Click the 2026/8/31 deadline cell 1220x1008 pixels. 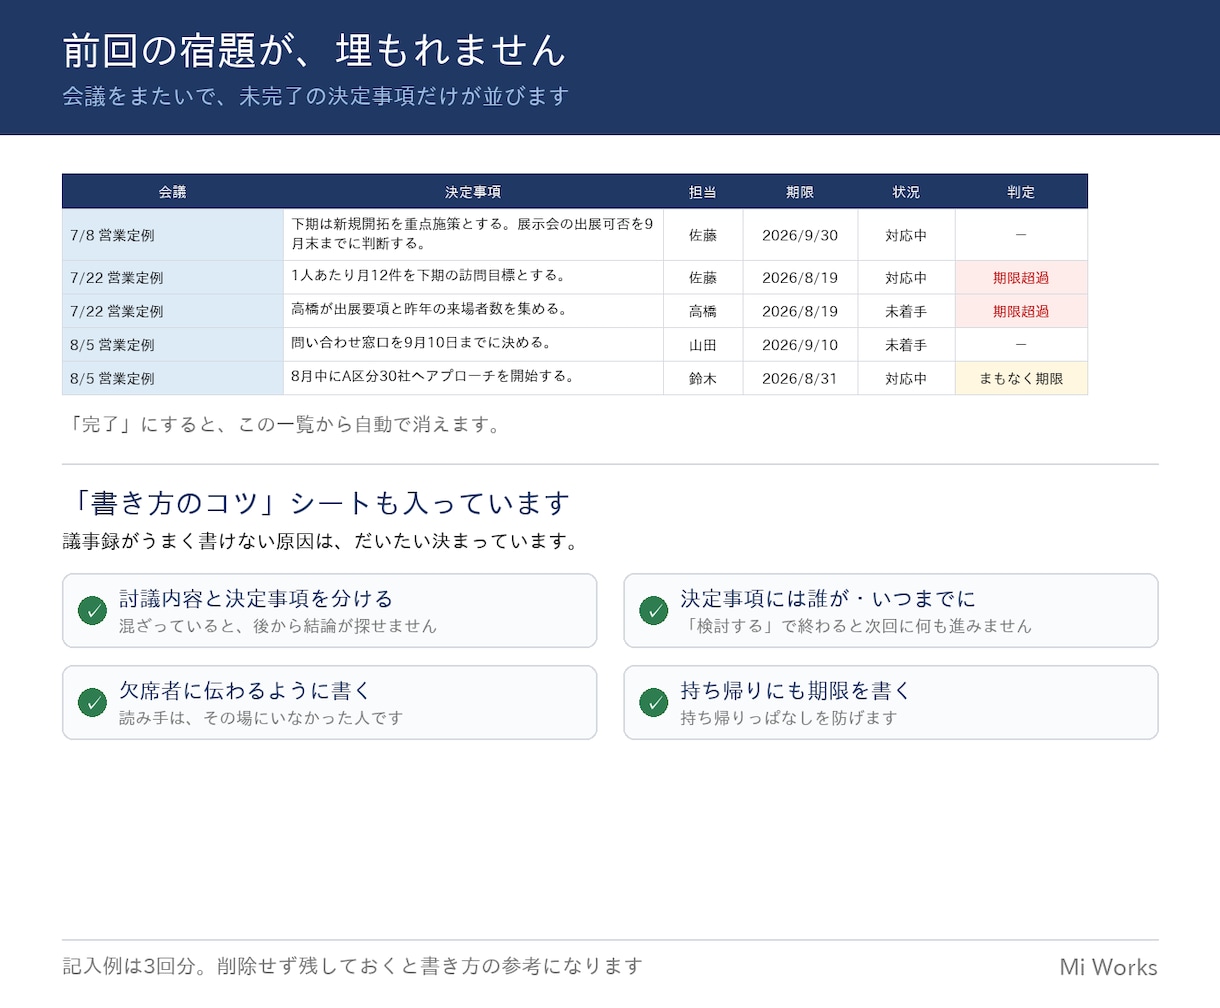(x=800, y=378)
